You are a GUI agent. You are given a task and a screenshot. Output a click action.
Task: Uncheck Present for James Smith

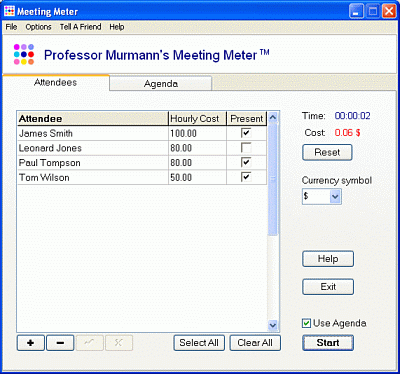tap(246, 133)
